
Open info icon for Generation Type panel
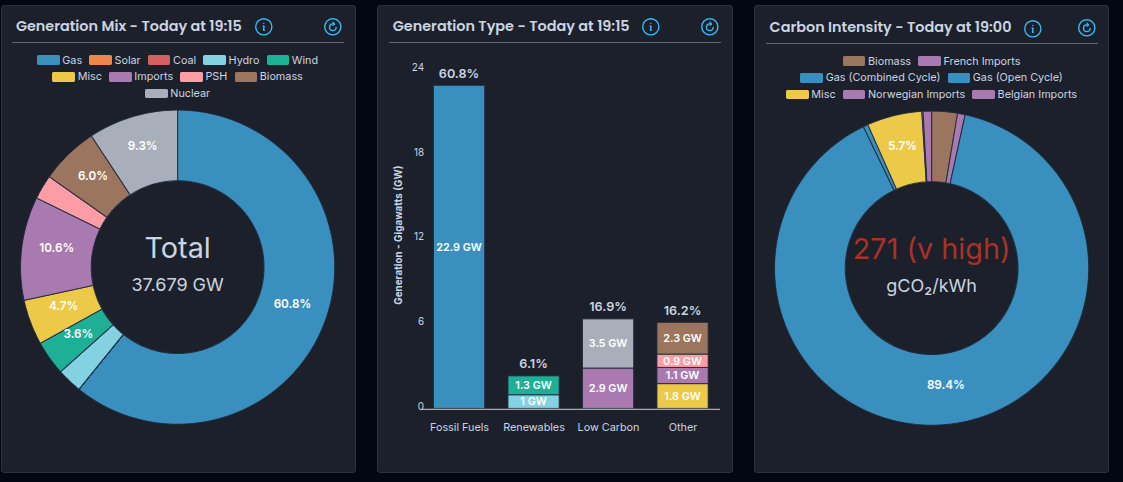650,27
